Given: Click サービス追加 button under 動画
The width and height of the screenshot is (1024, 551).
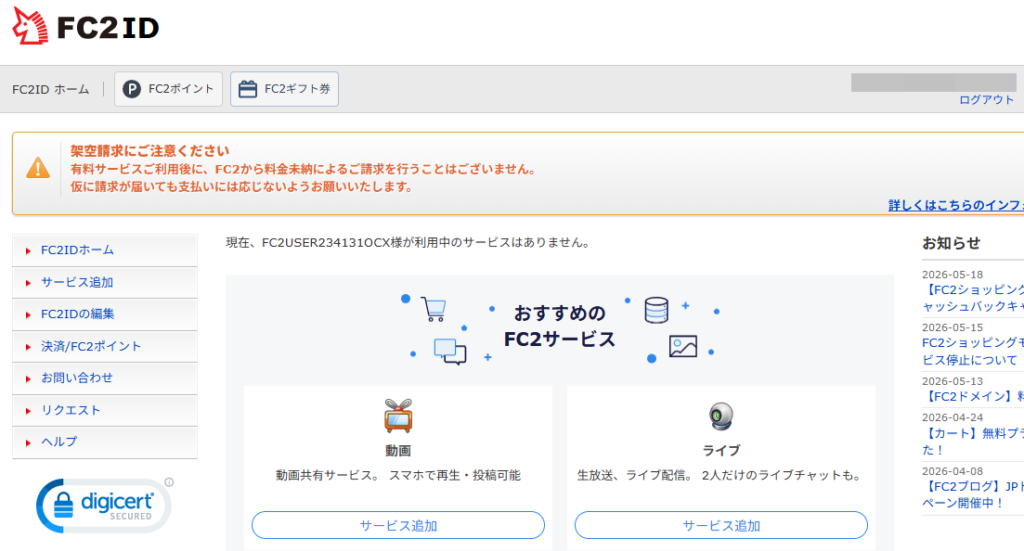Looking at the screenshot, I should coord(398,526).
